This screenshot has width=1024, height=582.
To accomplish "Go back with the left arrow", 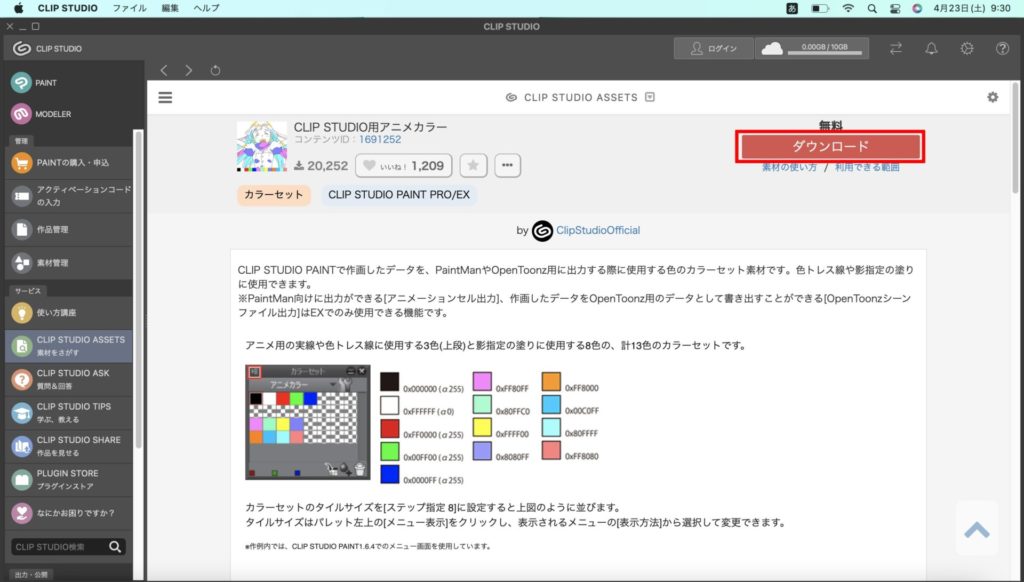I will click(165, 70).
